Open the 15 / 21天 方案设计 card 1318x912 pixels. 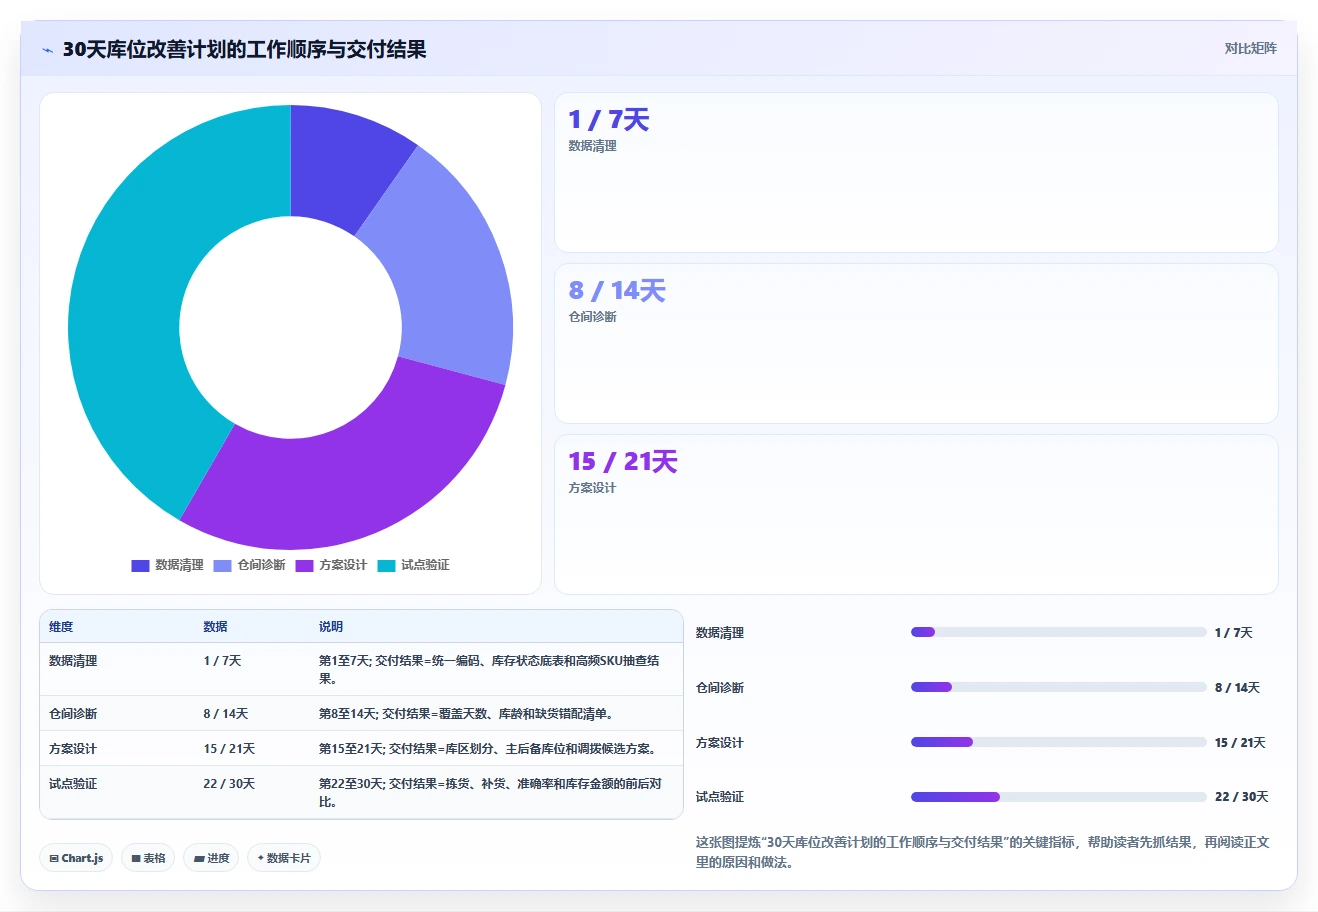[x=916, y=514]
